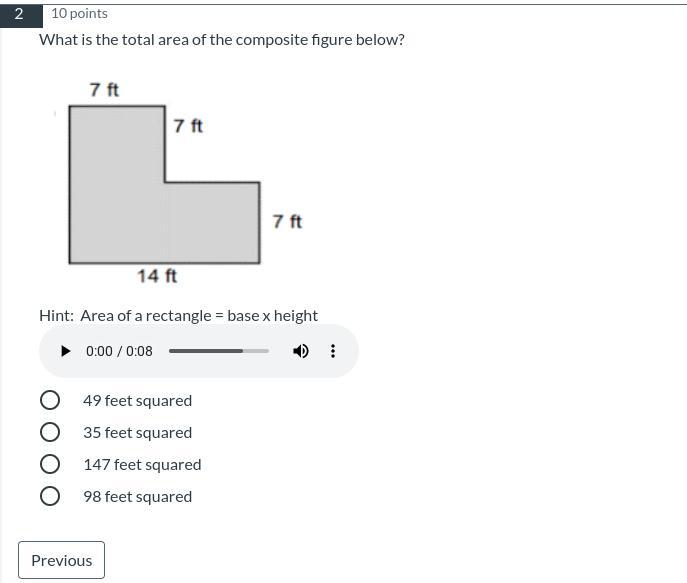Click the composite figure question text

[x=221, y=40]
